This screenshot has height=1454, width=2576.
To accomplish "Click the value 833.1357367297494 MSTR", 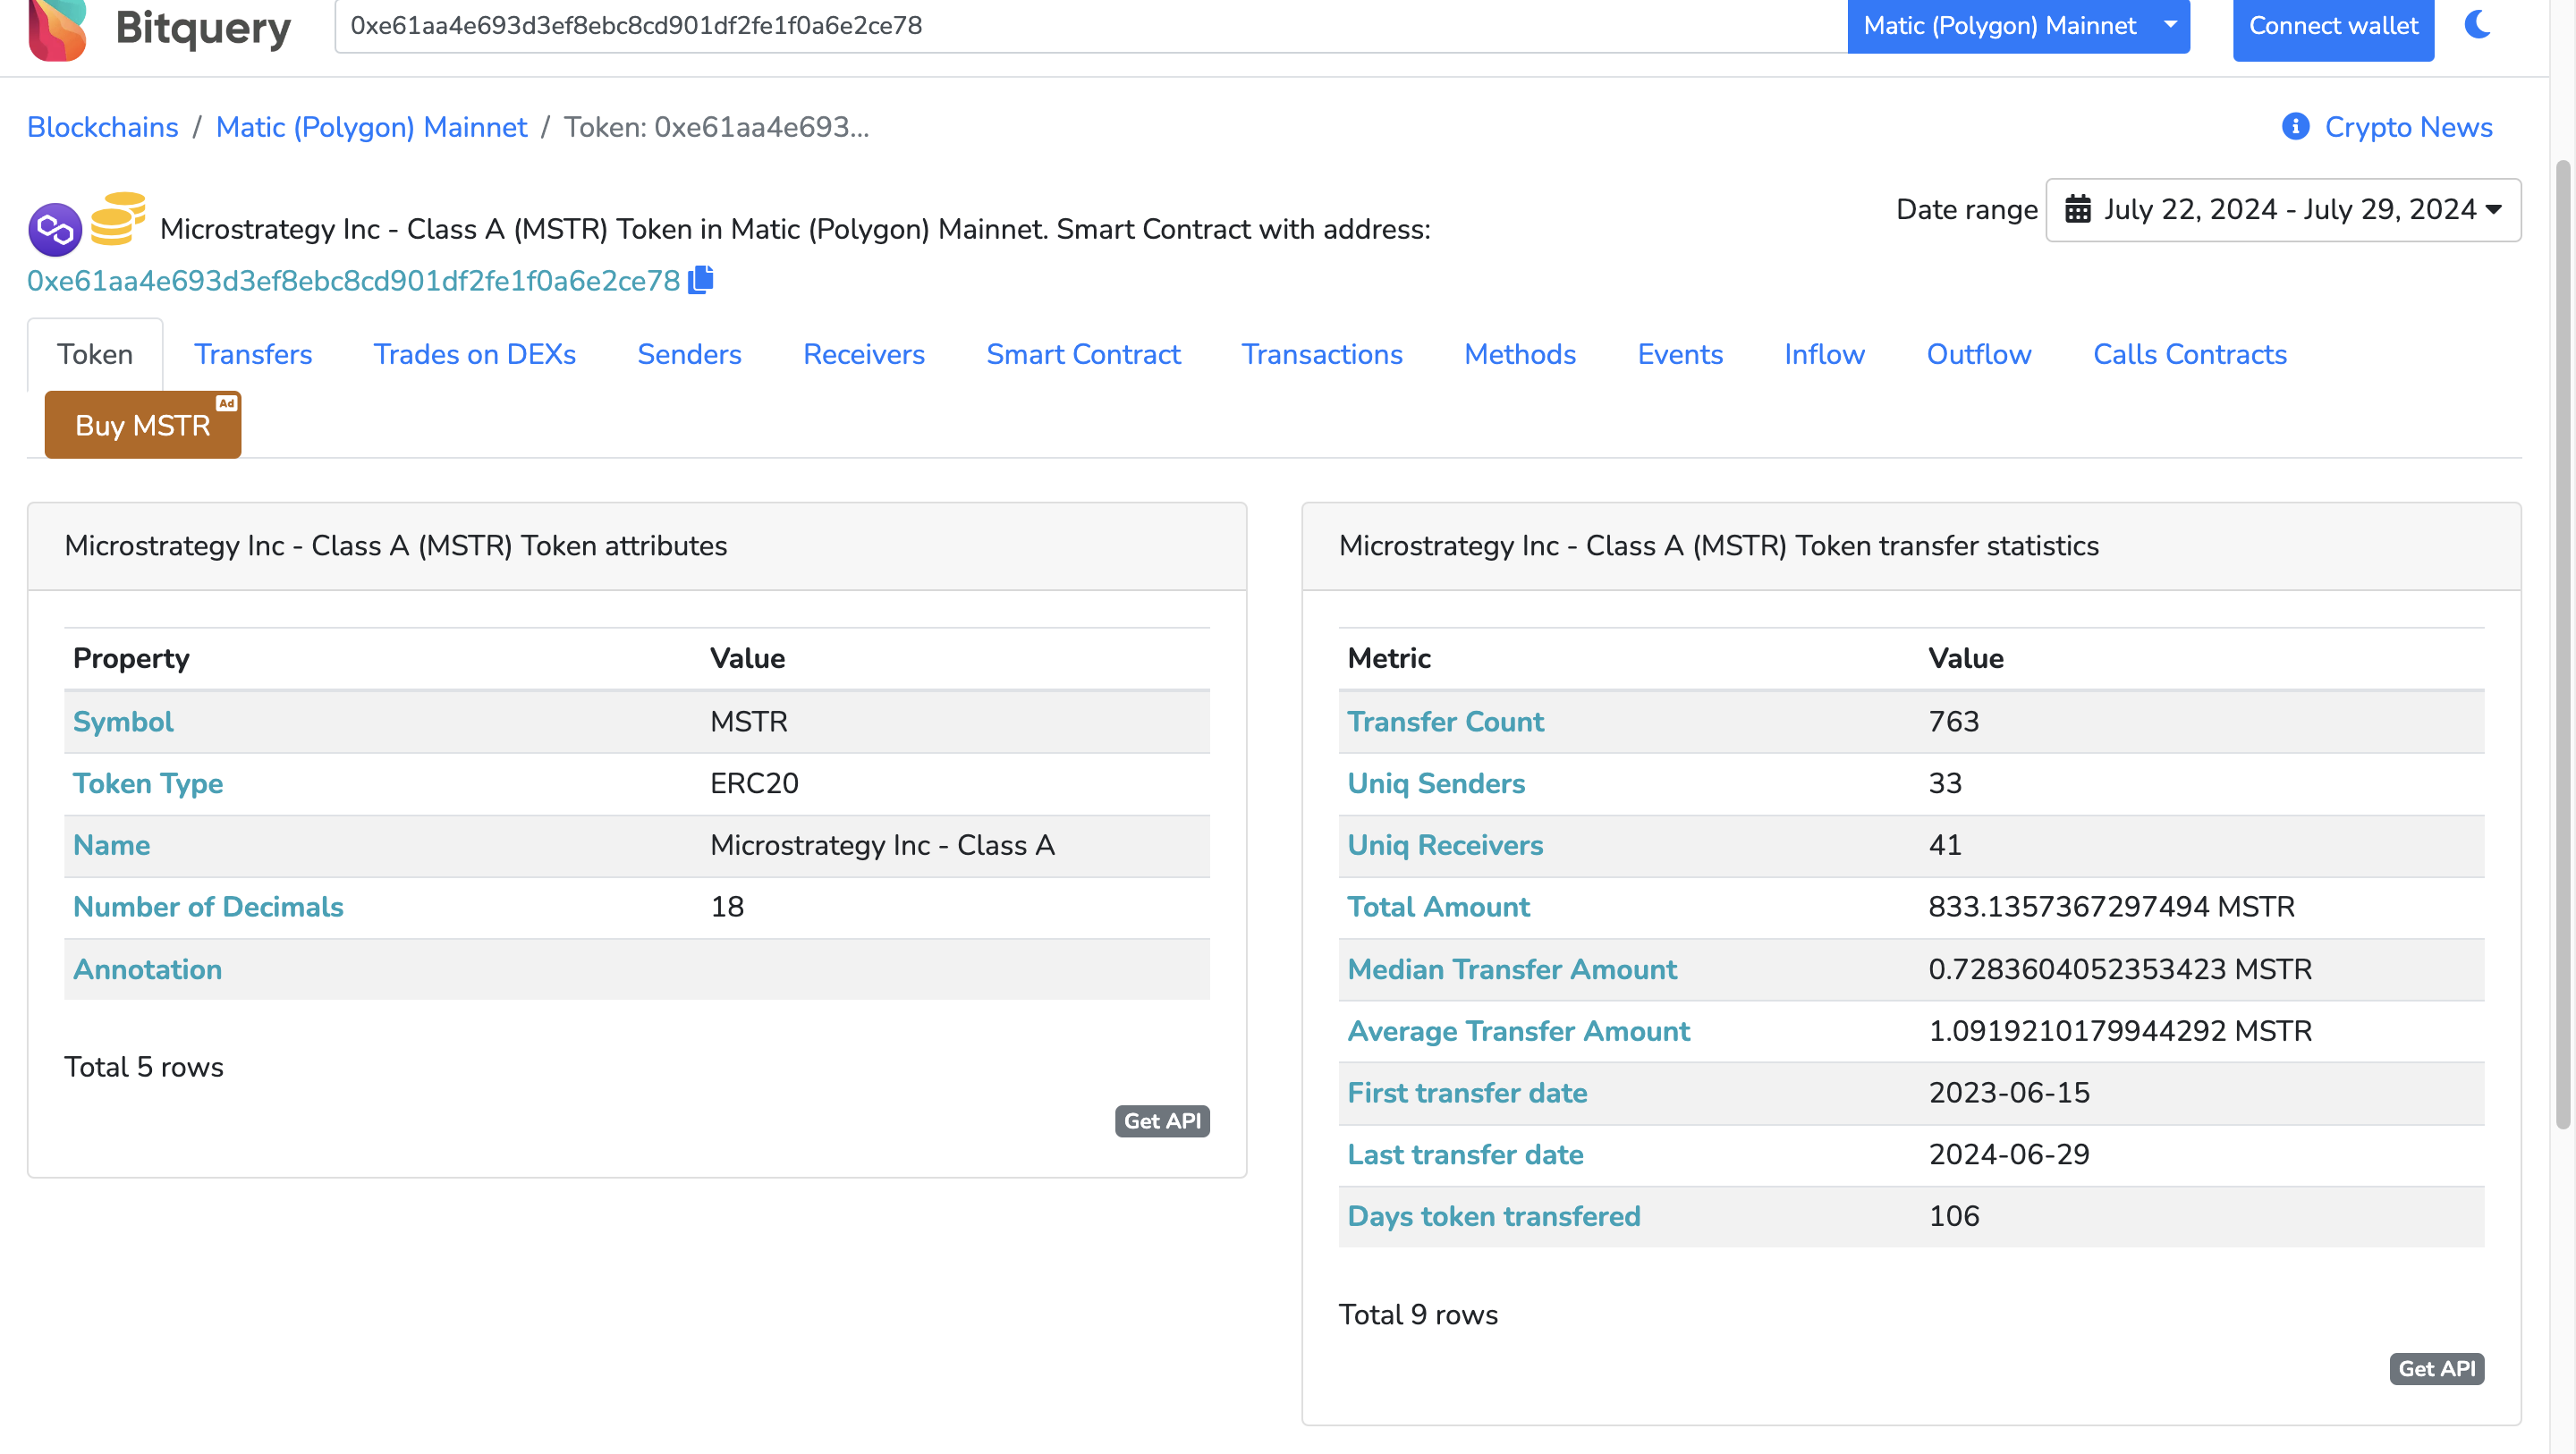I will tap(2111, 907).
